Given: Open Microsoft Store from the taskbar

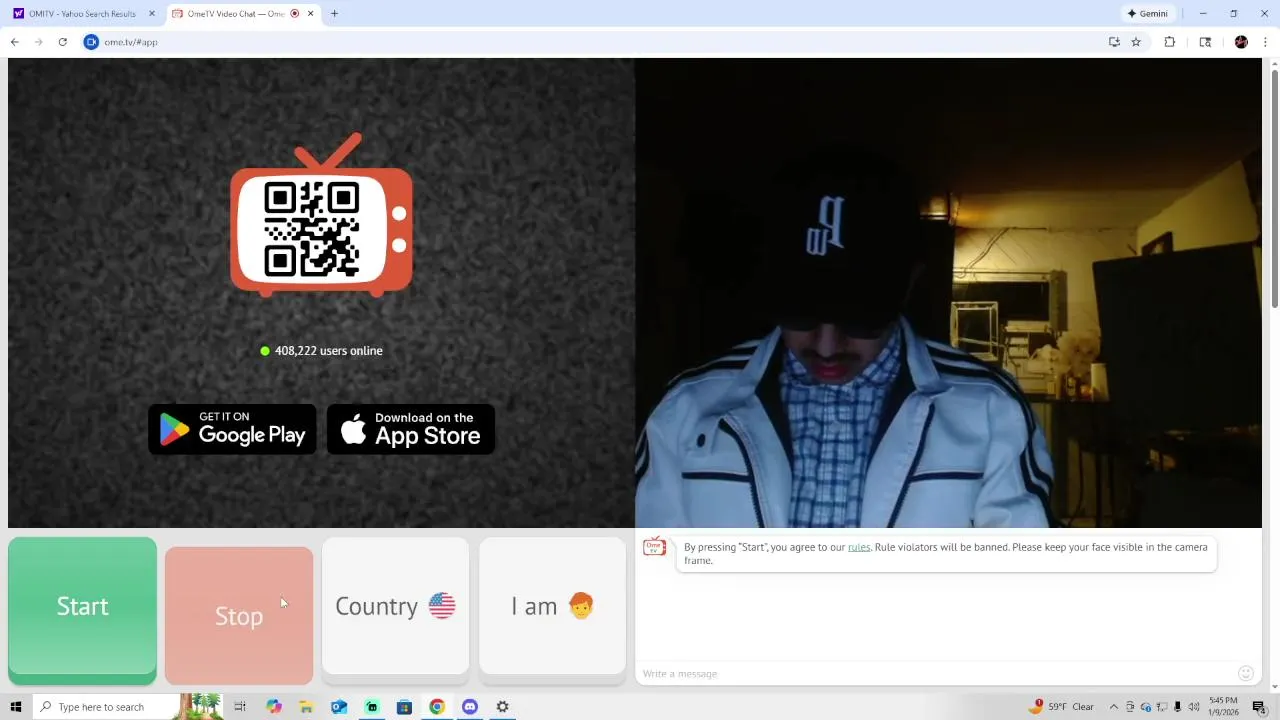Looking at the screenshot, I should (404, 707).
